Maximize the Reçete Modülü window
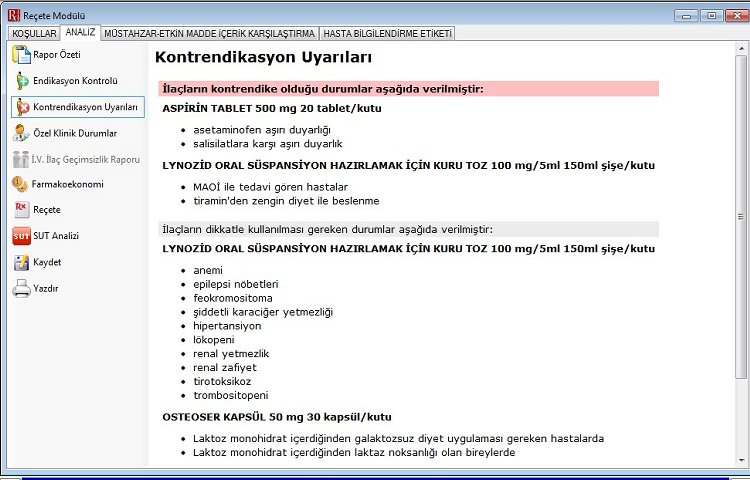Screen dimensions: 750x480 click(x=711, y=16)
